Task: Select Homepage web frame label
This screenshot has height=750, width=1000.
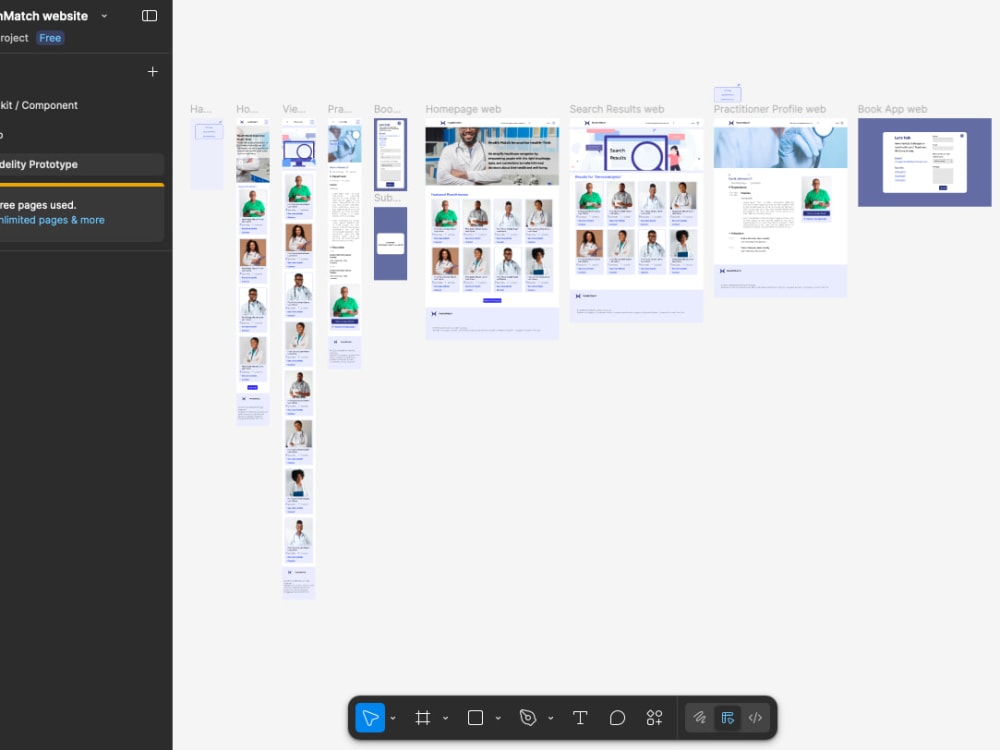Action: [x=463, y=109]
